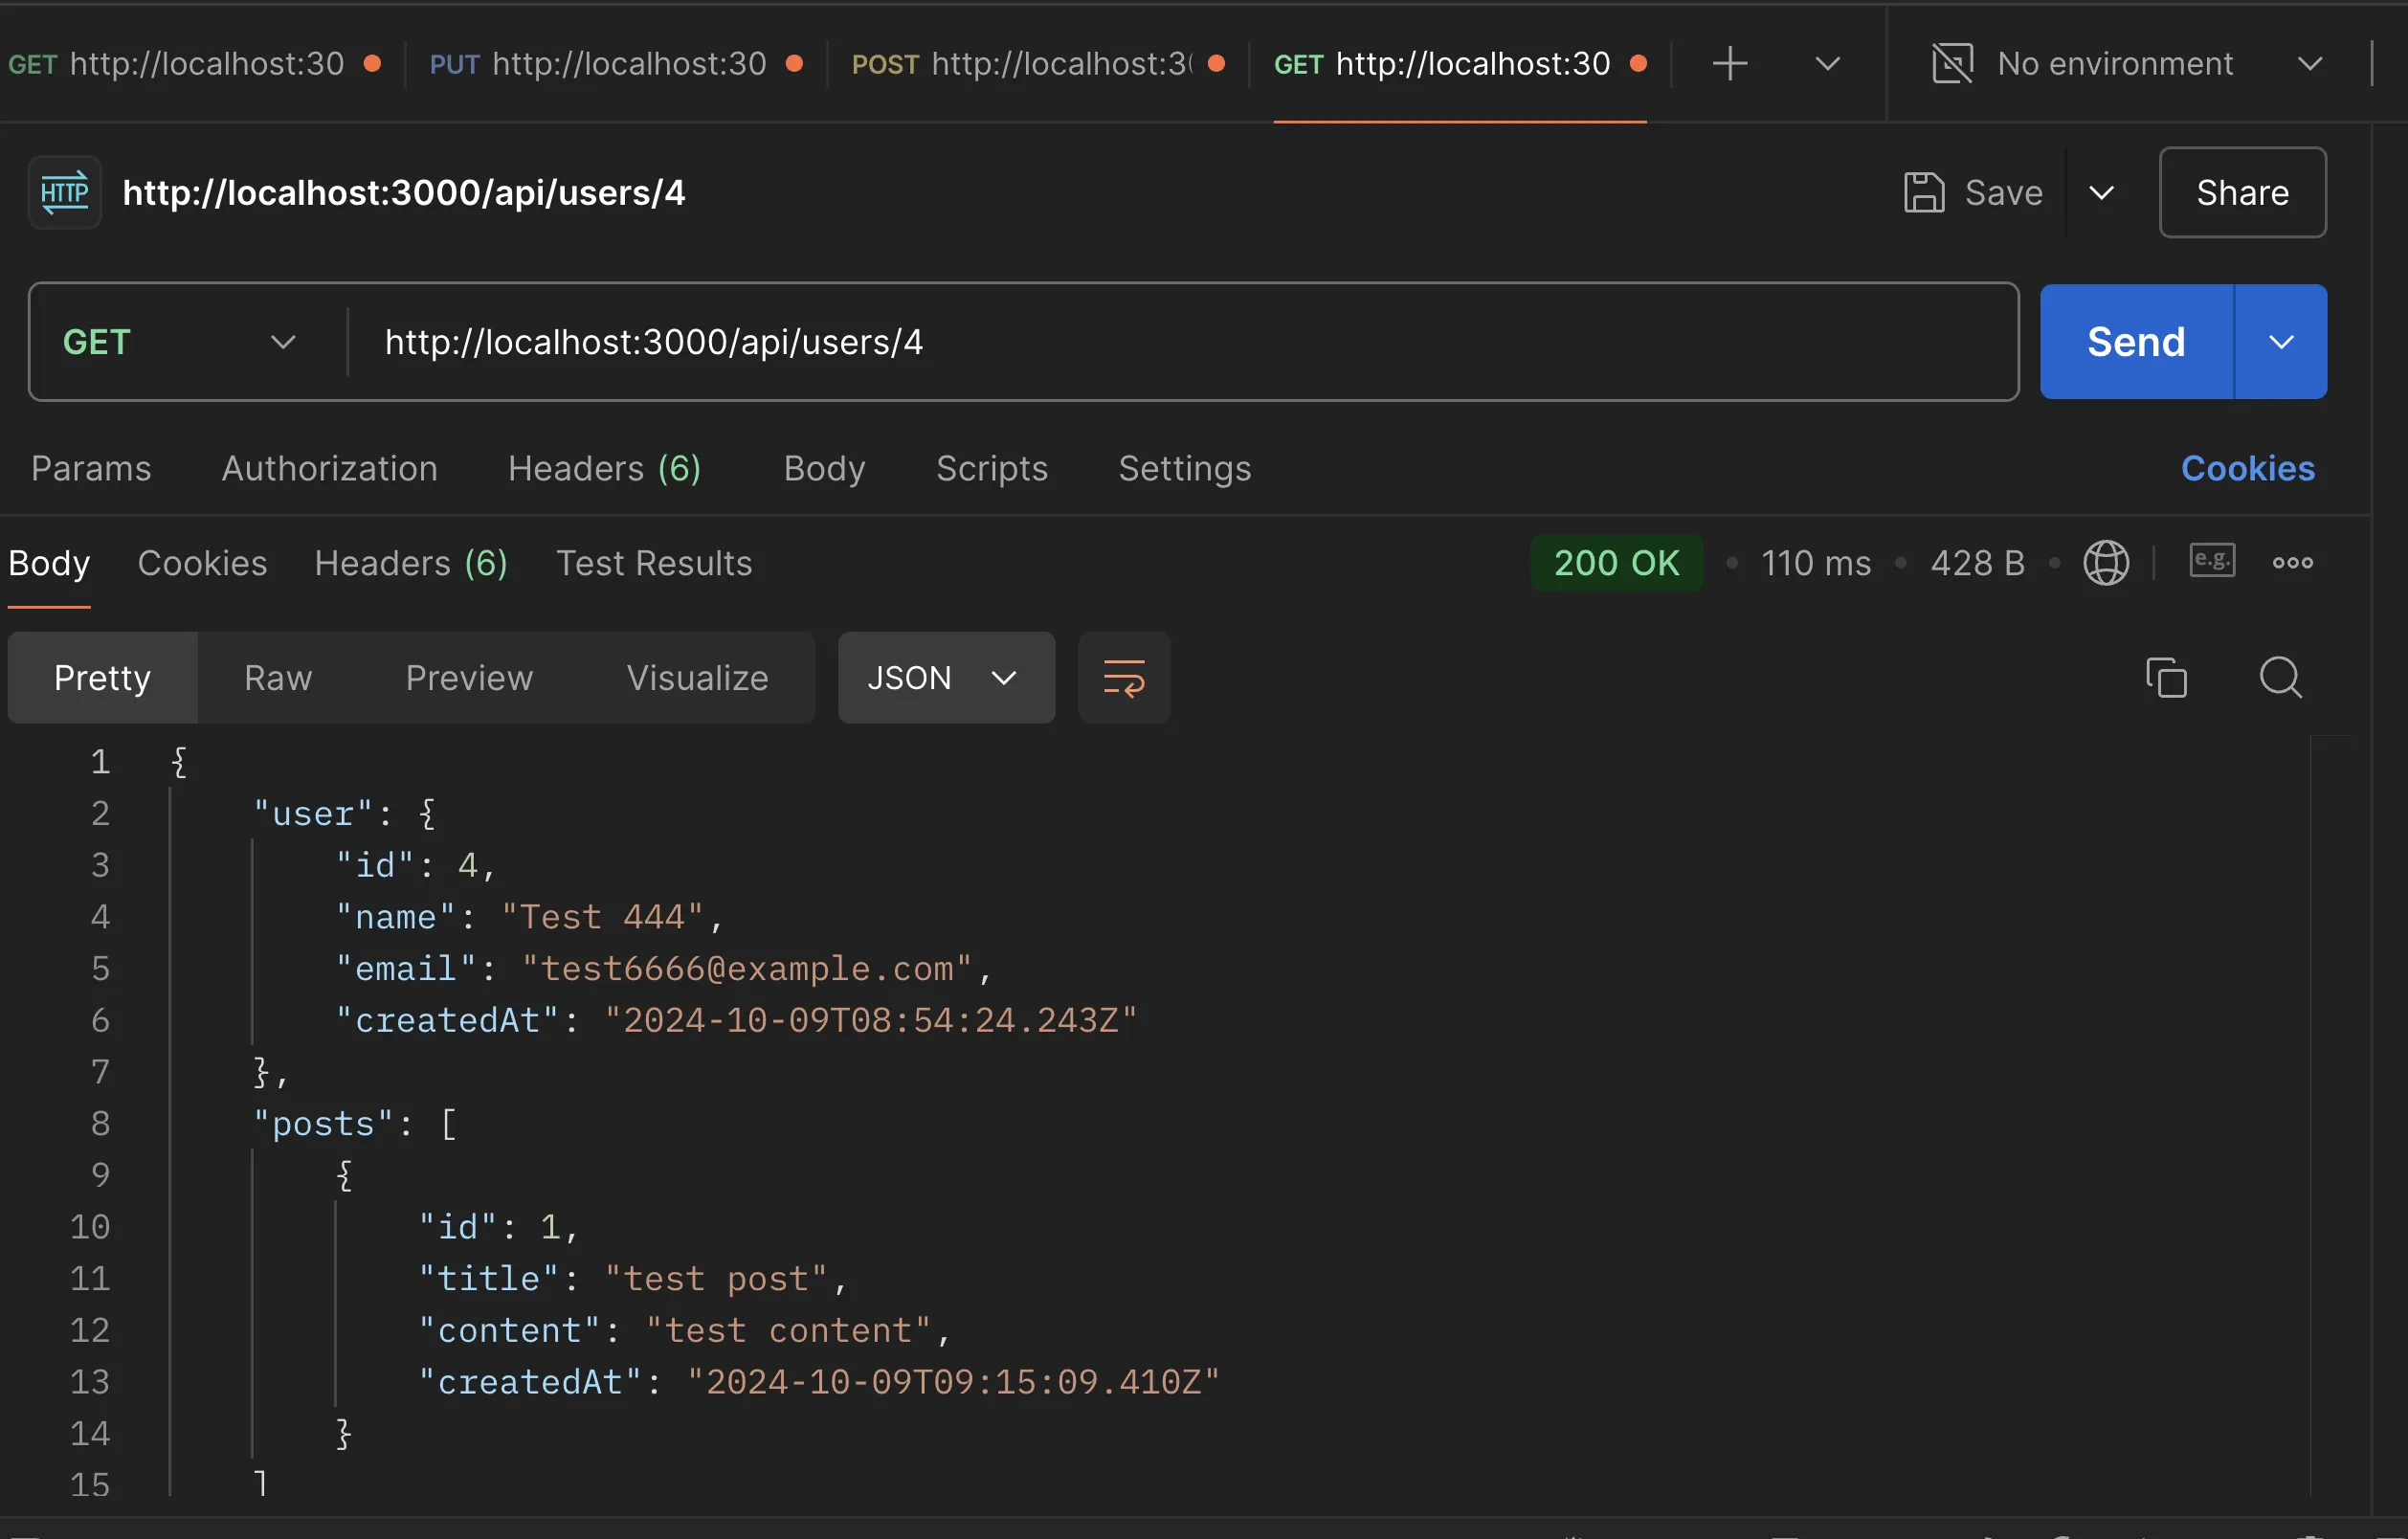The width and height of the screenshot is (2408, 1539).
Task: Click line number 10 in the gutter
Action: 90,1226
